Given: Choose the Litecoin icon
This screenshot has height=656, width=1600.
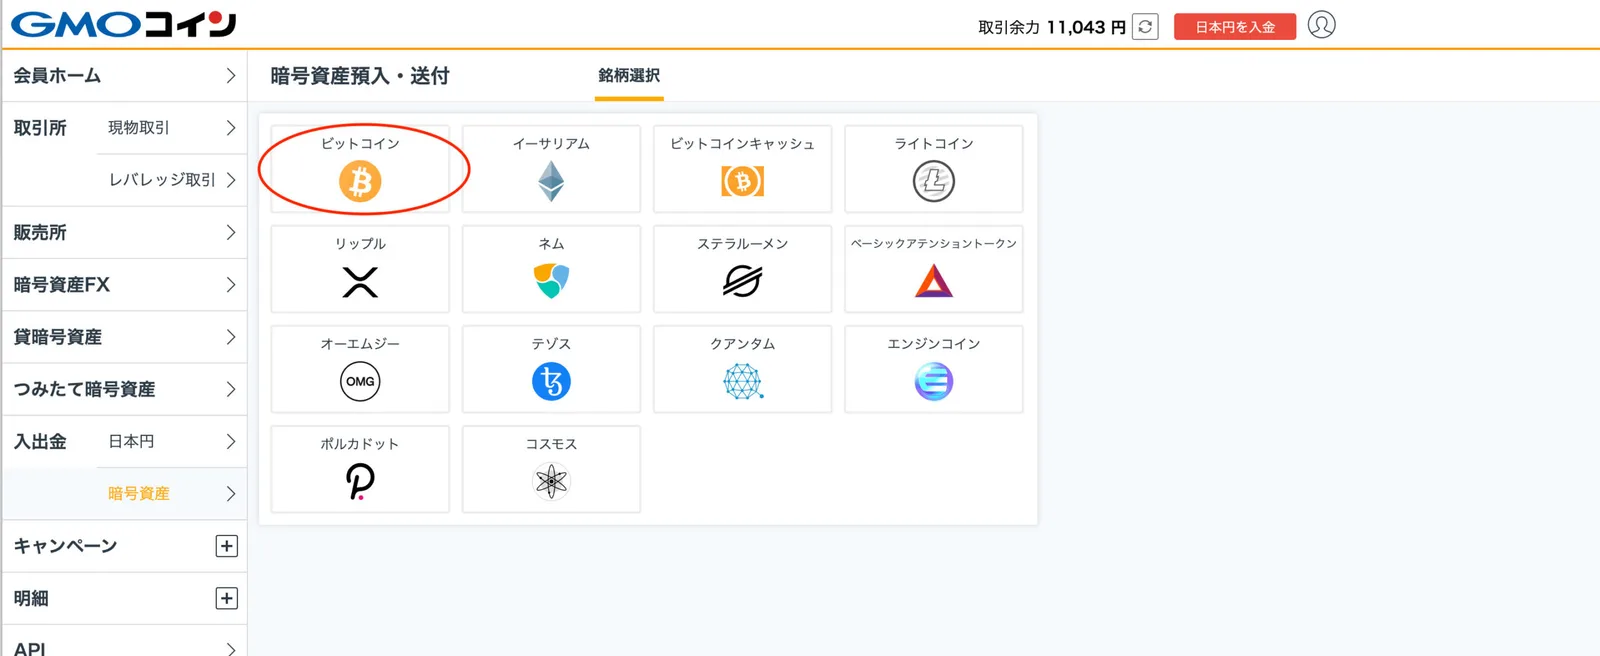Looking at the screenshot, I should click(934, 182).
